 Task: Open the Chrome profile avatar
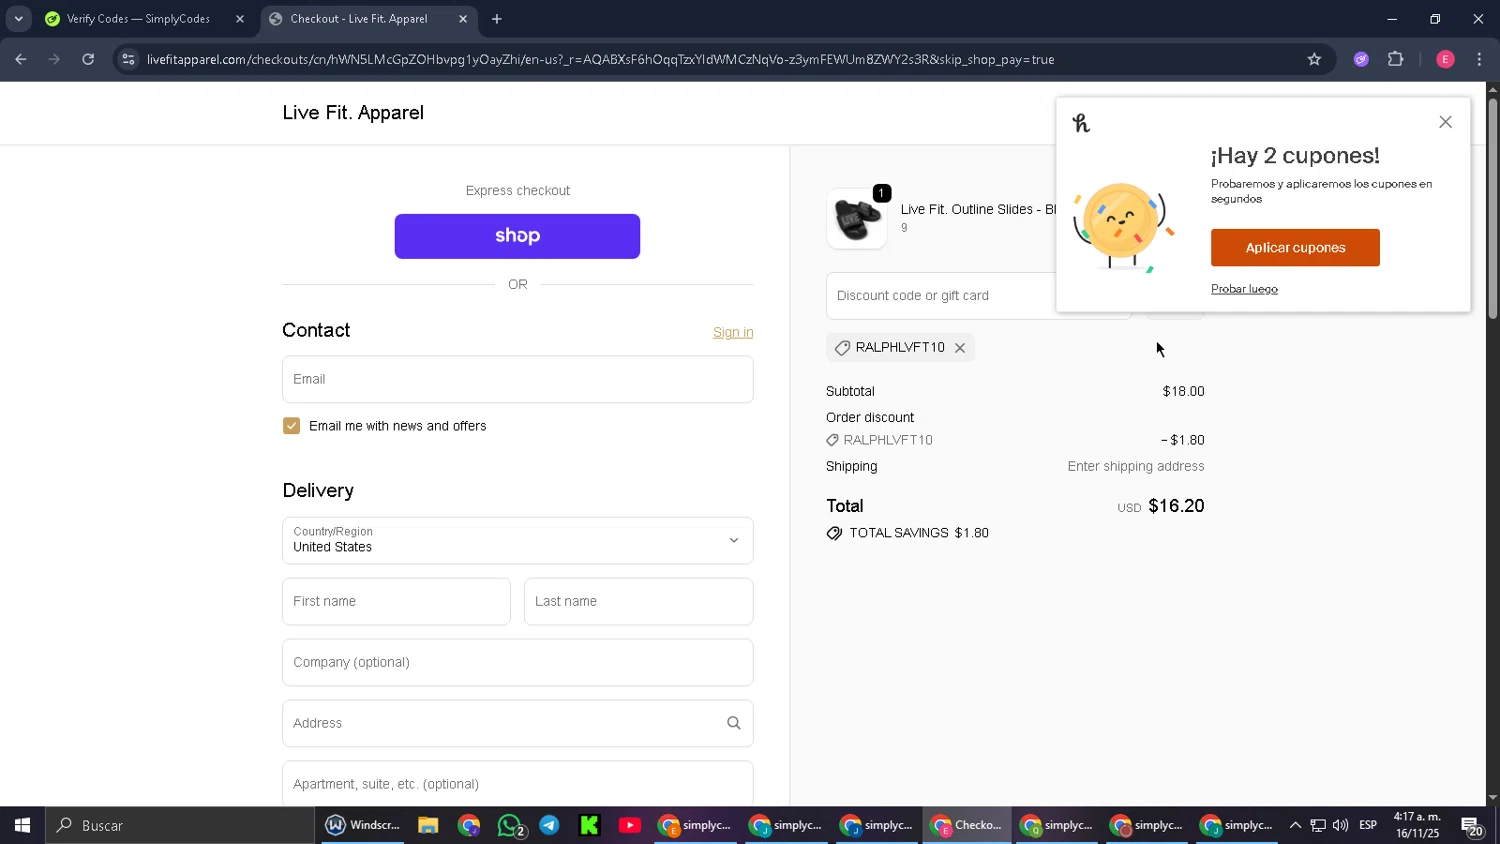pos(1445,60)
